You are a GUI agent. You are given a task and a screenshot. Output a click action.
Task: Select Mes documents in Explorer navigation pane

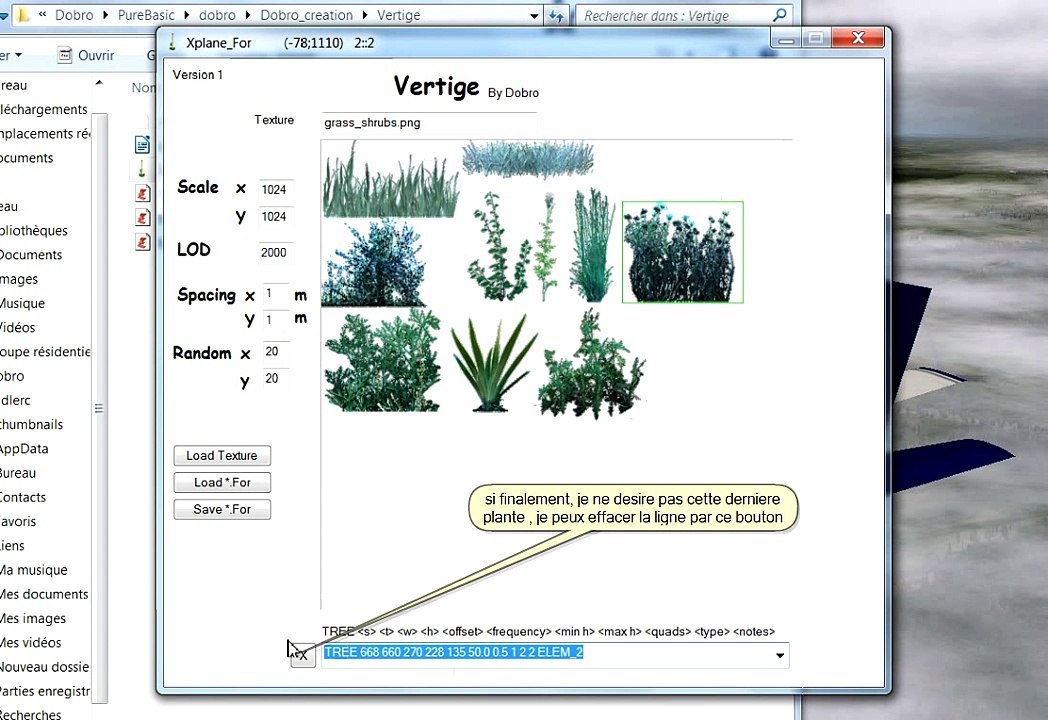pos(44,594)
